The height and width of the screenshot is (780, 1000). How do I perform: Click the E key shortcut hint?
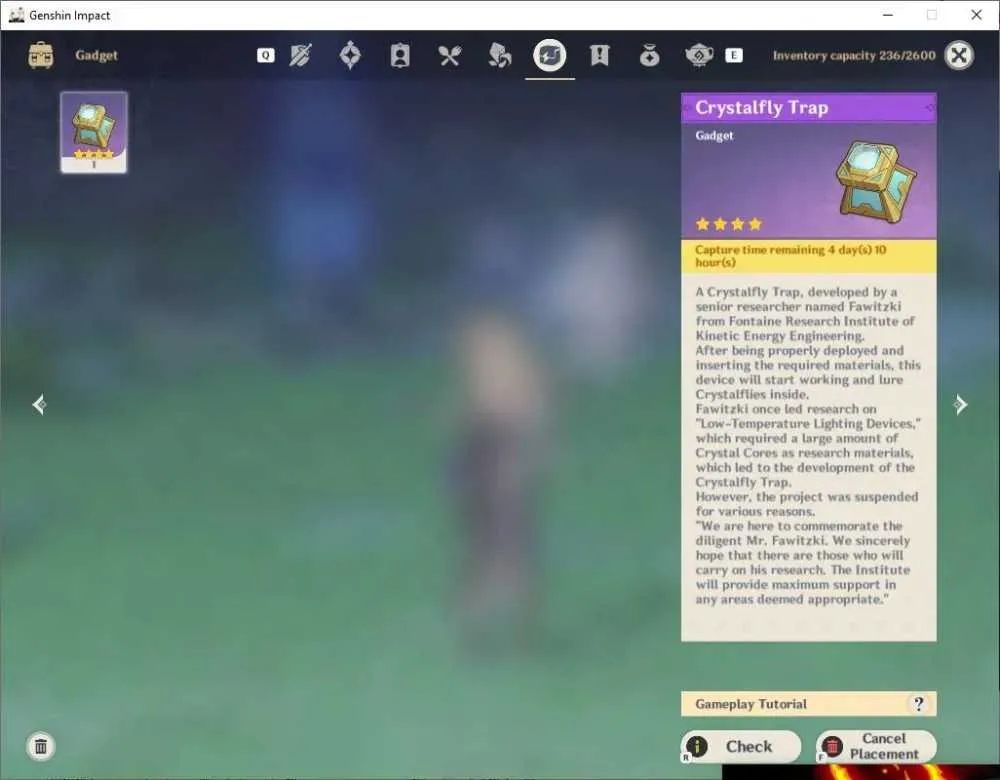[733, 55]
